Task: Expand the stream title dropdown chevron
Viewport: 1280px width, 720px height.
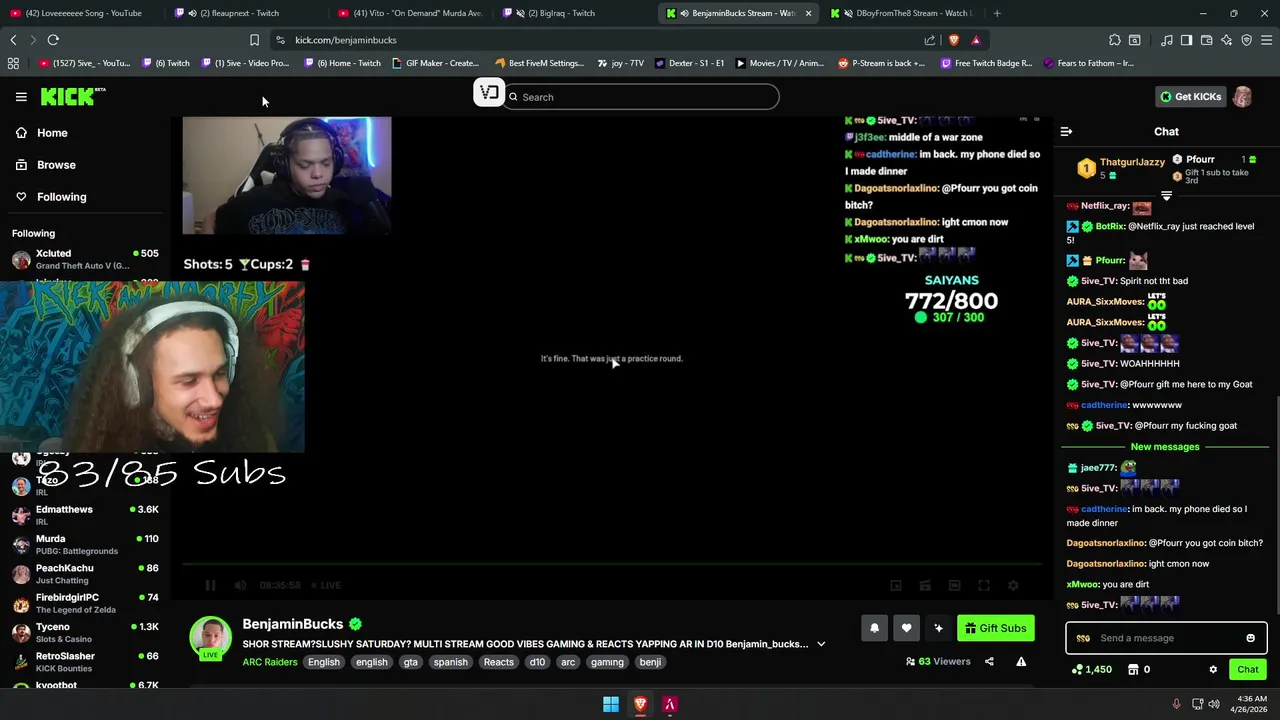Action: coord(821,644)
